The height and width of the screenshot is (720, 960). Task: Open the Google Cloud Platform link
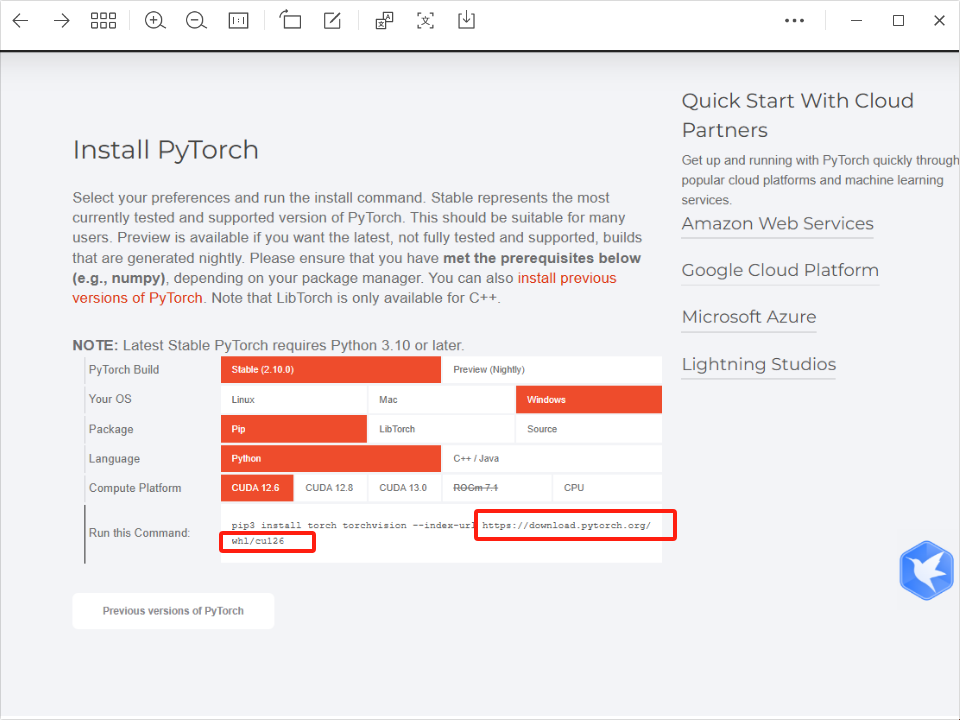pos(780,270)
